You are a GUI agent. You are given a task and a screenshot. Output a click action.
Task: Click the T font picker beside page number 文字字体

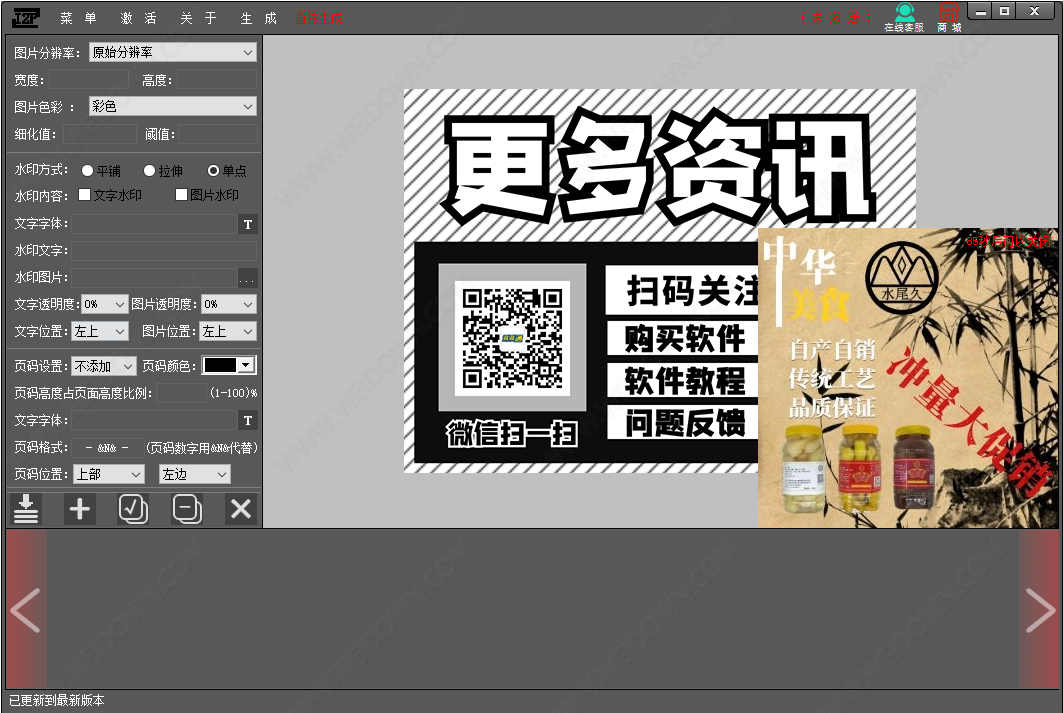tap(247, 421)
